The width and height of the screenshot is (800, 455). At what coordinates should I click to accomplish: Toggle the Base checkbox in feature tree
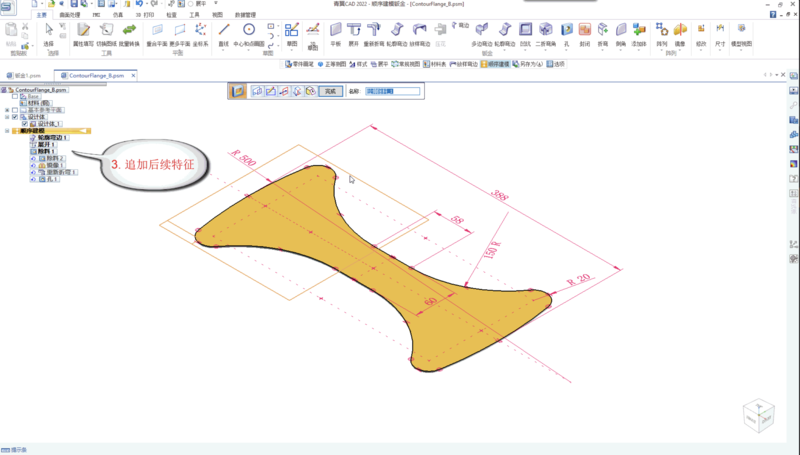[15, 96]
